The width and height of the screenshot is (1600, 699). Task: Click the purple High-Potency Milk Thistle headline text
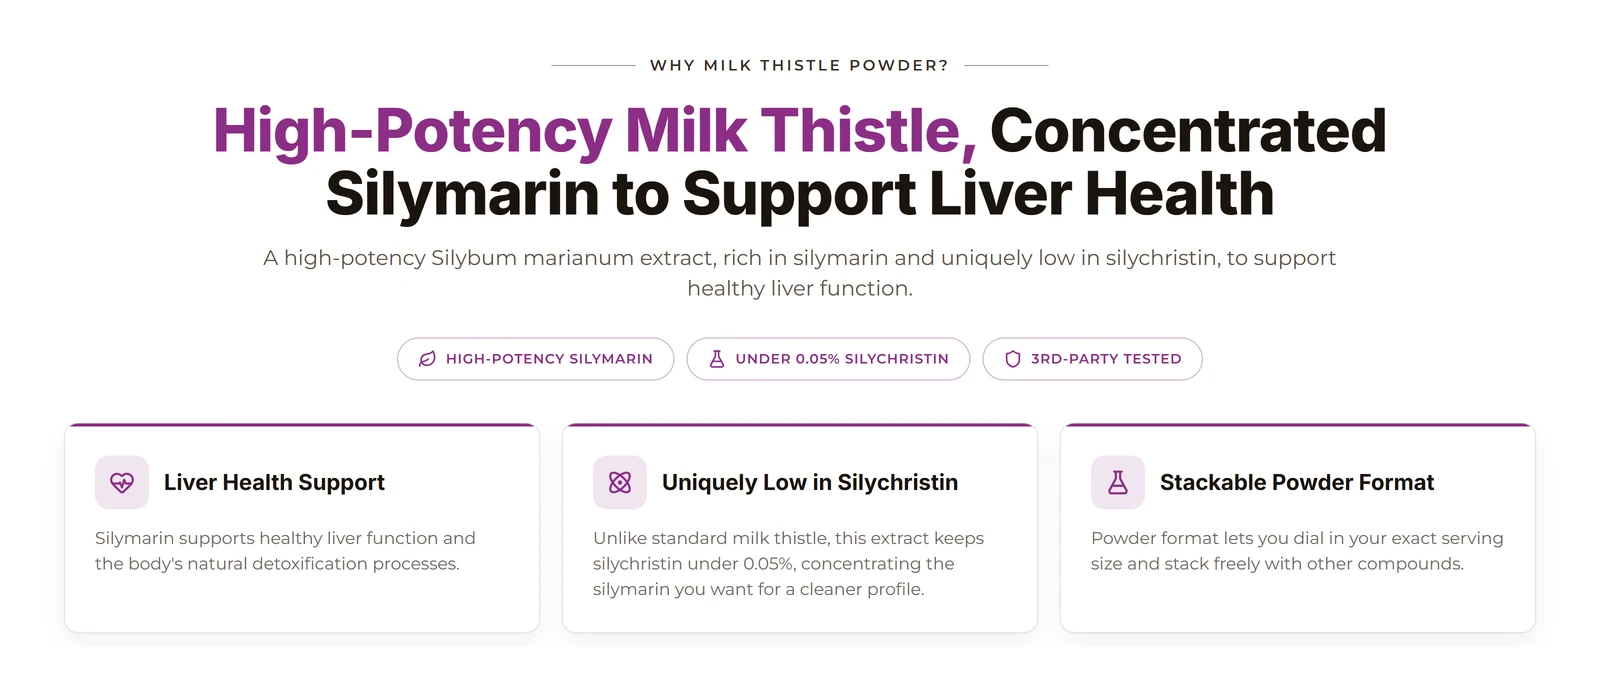[x=595, y=131]
